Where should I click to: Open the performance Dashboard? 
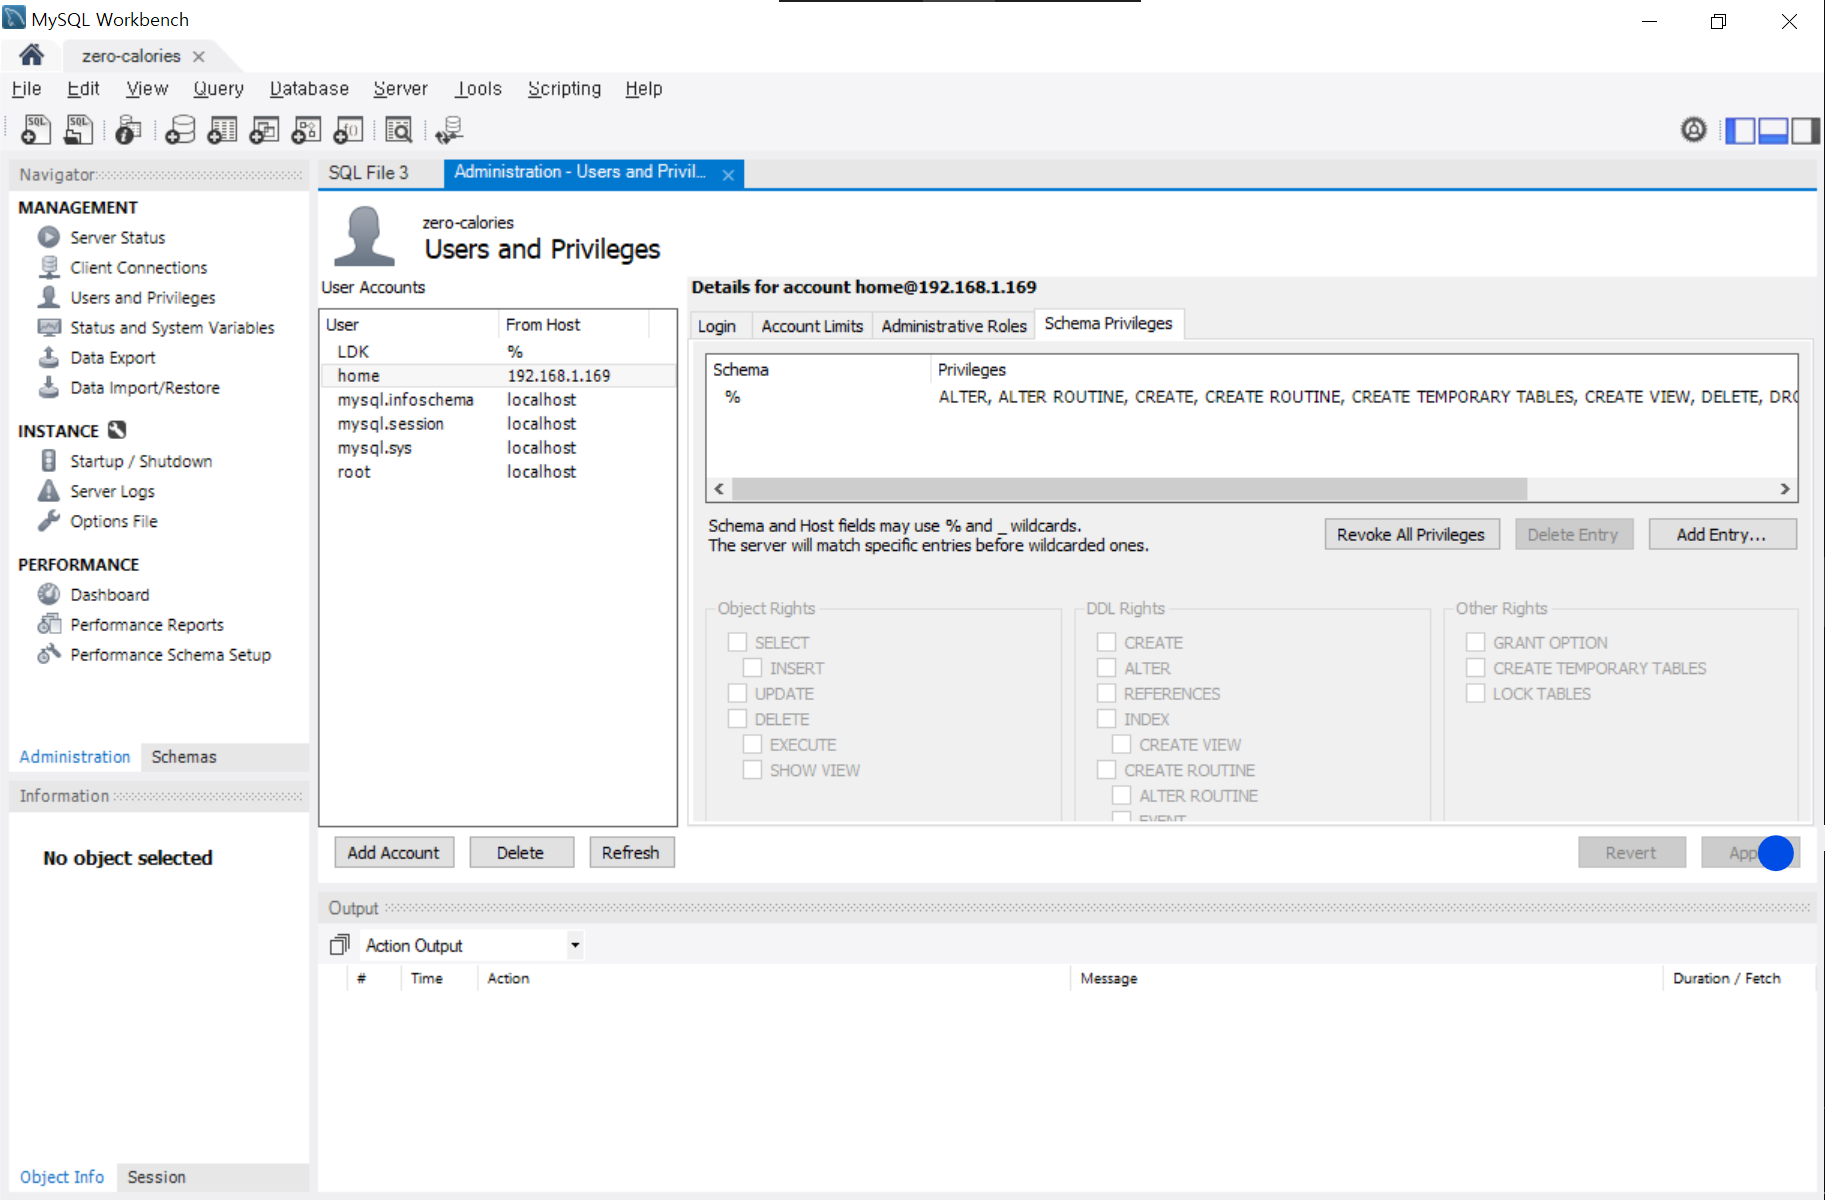coord(109,594)
